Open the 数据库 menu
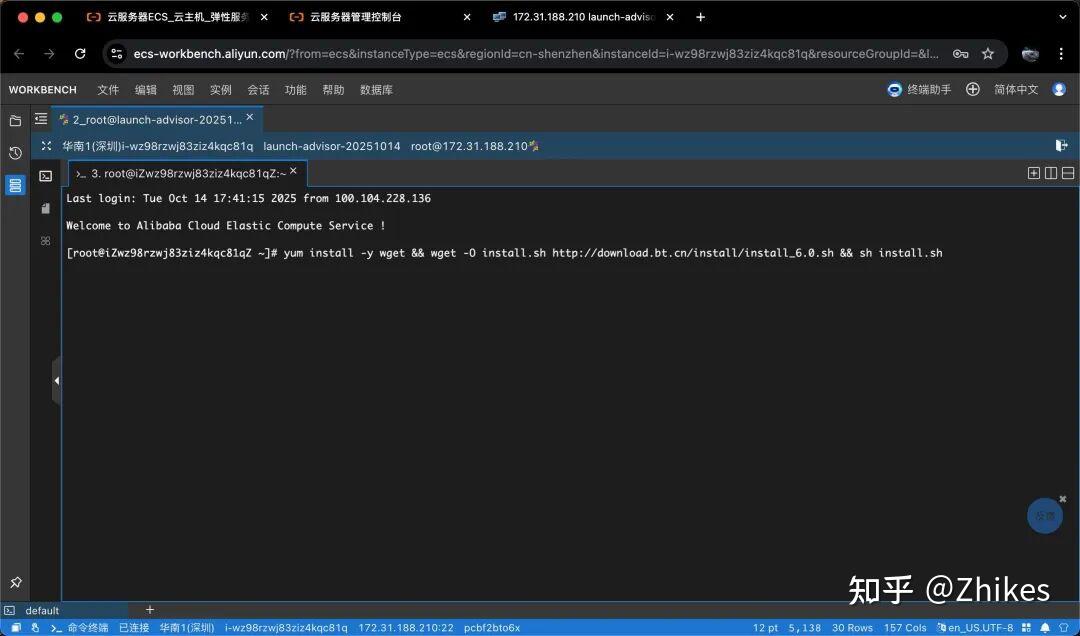 pos(376,90)
